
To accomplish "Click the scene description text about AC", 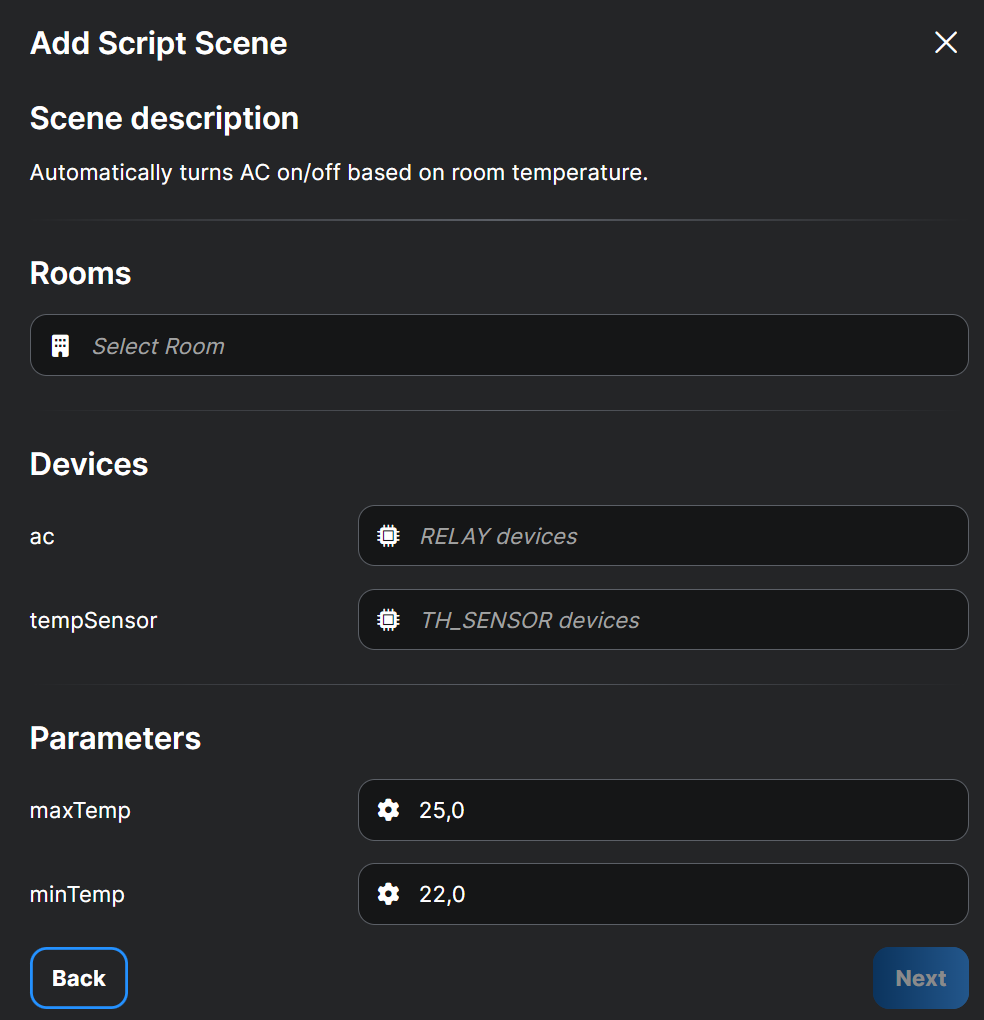I will (x=339, y=172).
